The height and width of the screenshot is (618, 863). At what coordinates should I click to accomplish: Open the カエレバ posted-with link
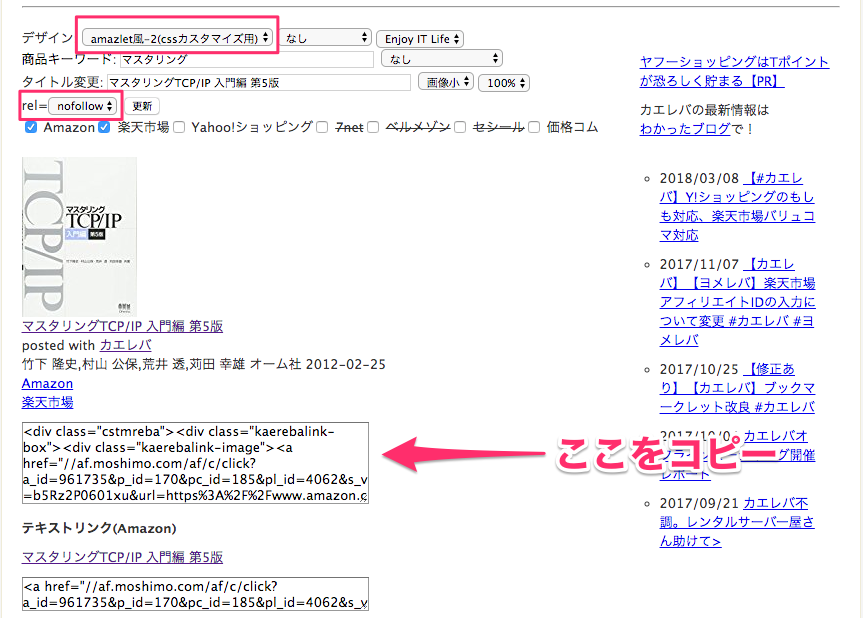125,345
